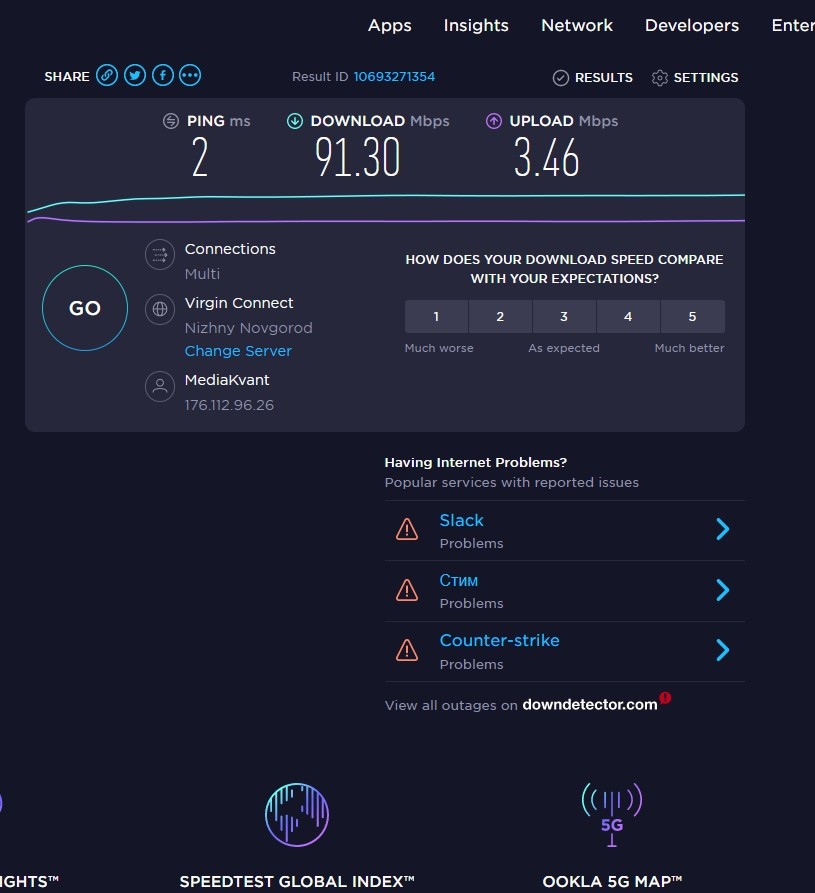Share result via Facebook icon
Image resolution: width=815 pixels, height=893 pixels.
pos(162,76)
